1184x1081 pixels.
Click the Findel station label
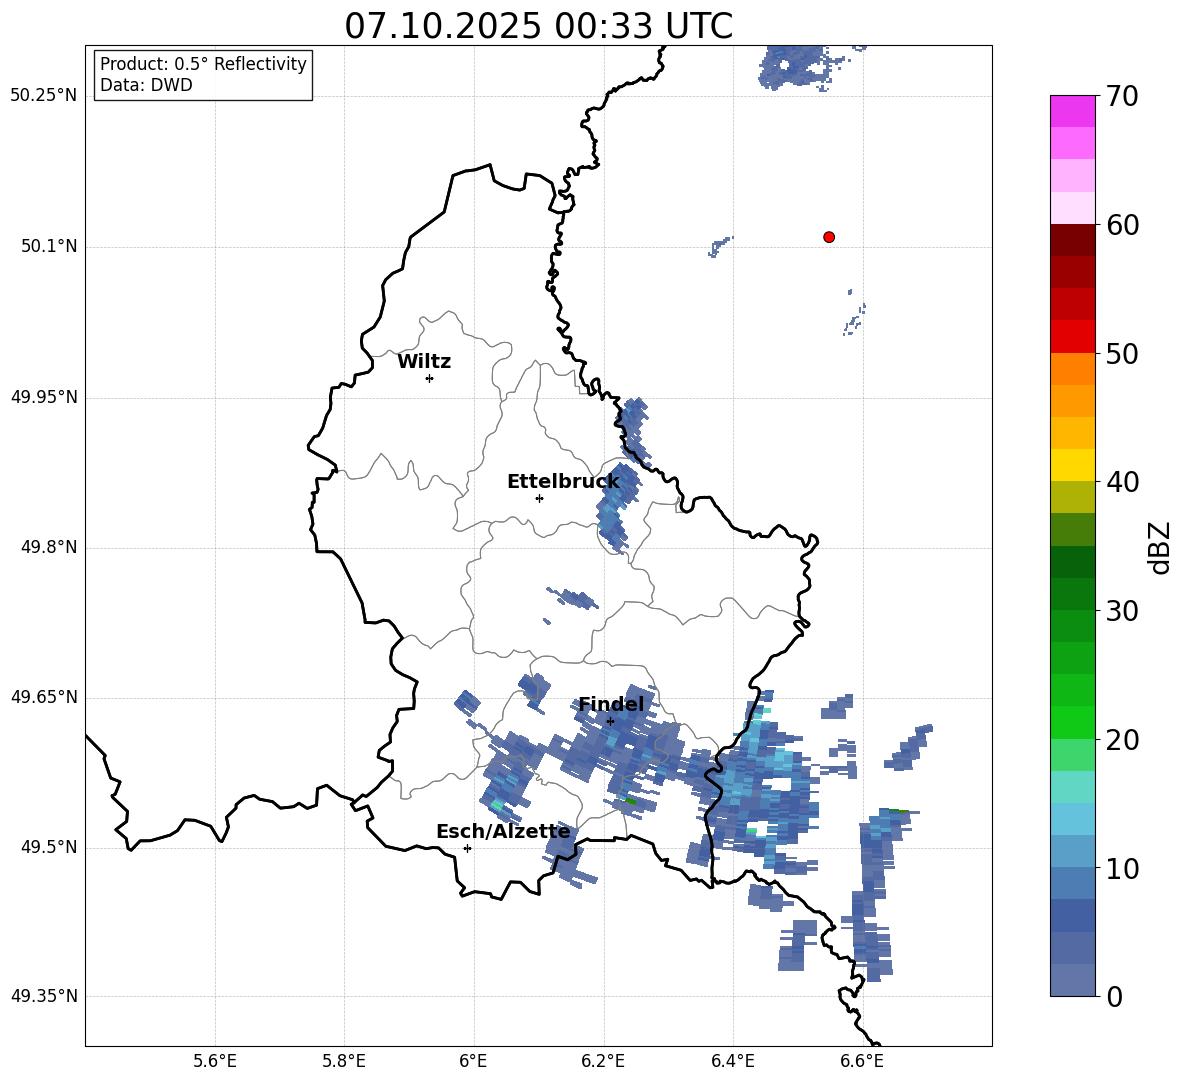[x=611, y=704]
